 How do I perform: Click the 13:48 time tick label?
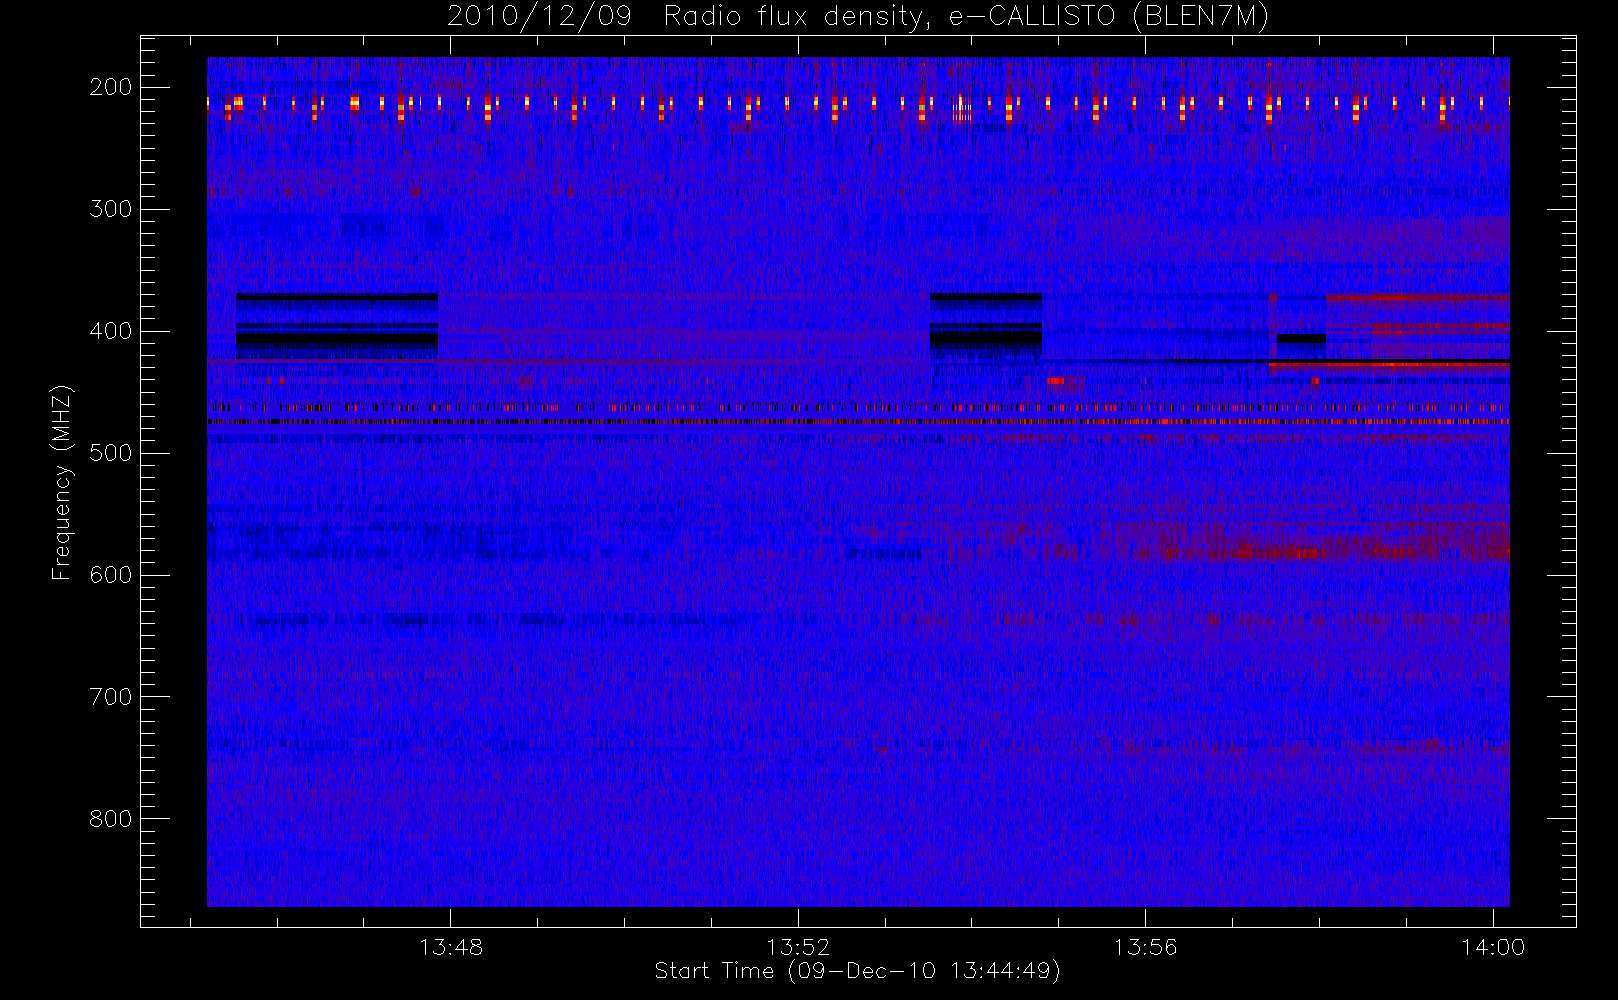point(451,946)
